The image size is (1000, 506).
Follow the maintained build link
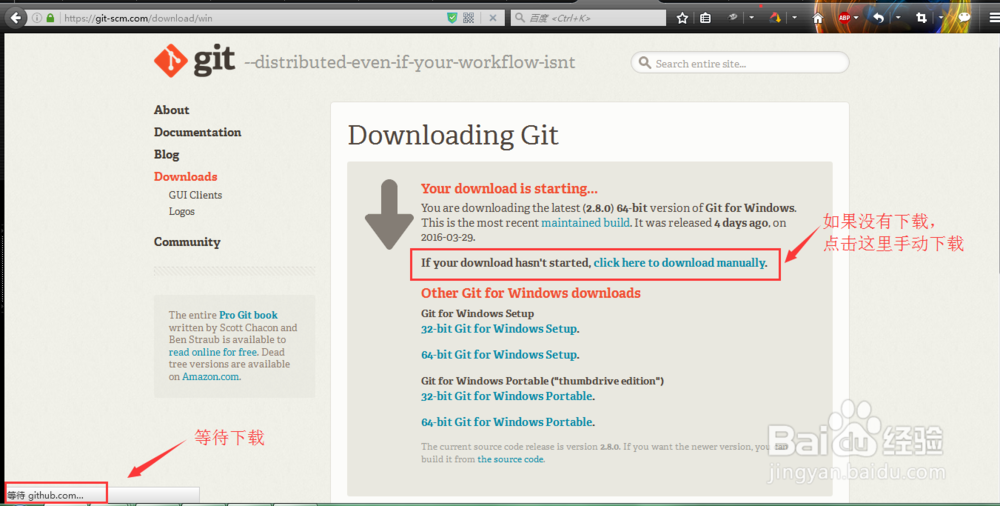(585, 223)
